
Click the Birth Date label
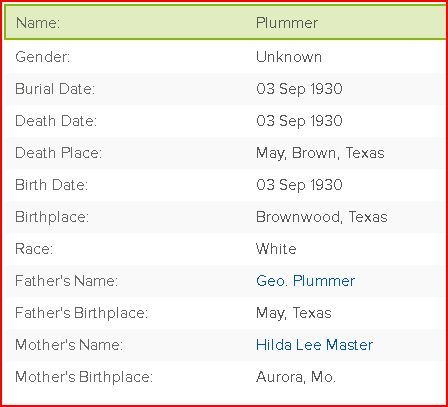[51, 185]
